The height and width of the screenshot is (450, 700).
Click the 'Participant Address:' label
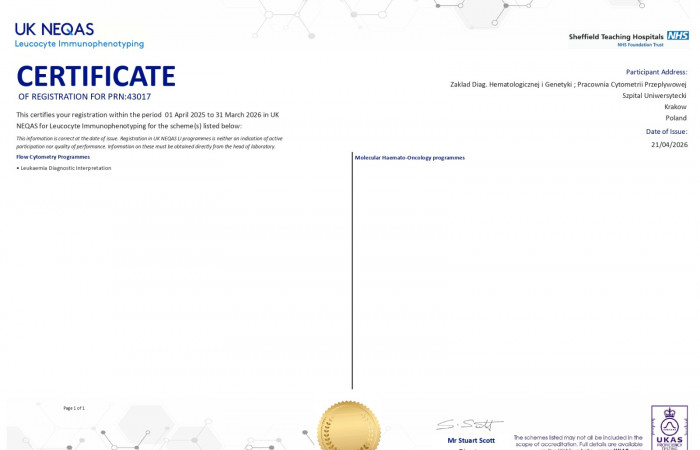point(656,72)
